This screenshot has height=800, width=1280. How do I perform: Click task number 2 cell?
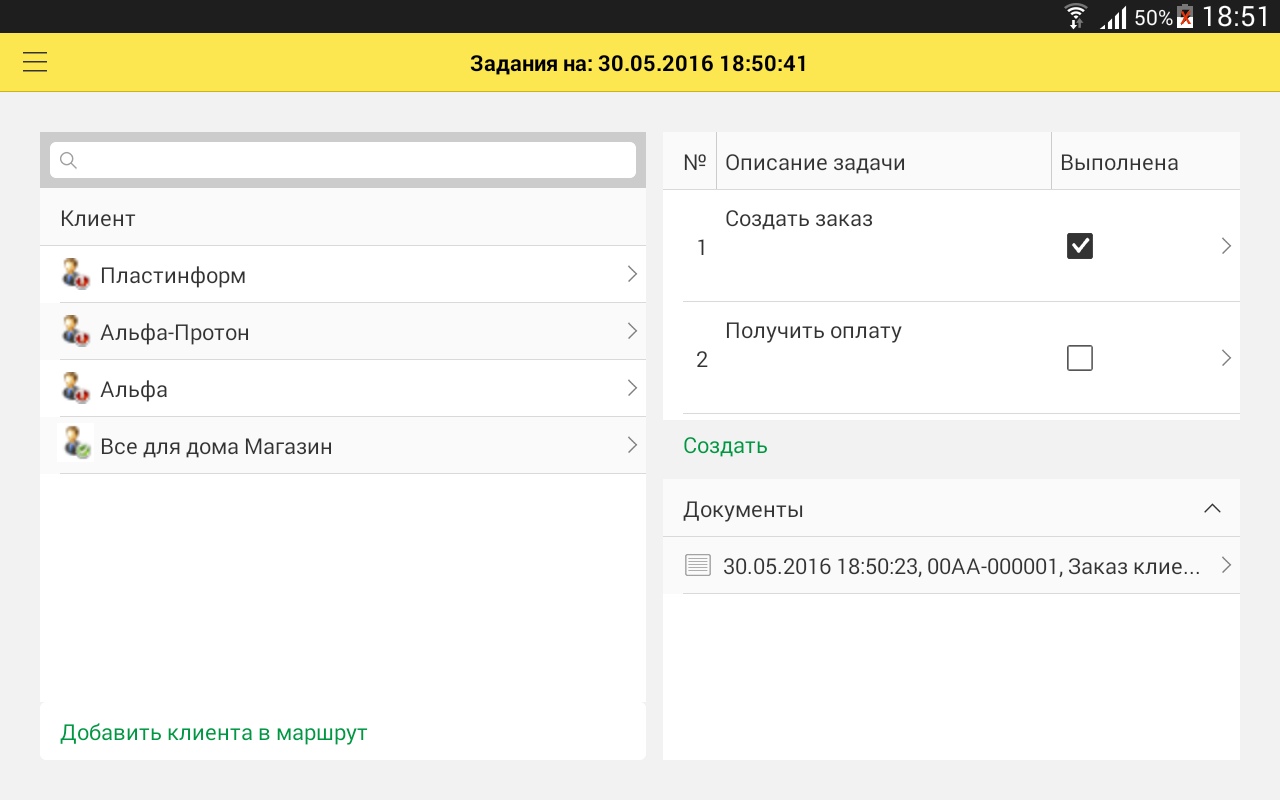tap(701, 359)
